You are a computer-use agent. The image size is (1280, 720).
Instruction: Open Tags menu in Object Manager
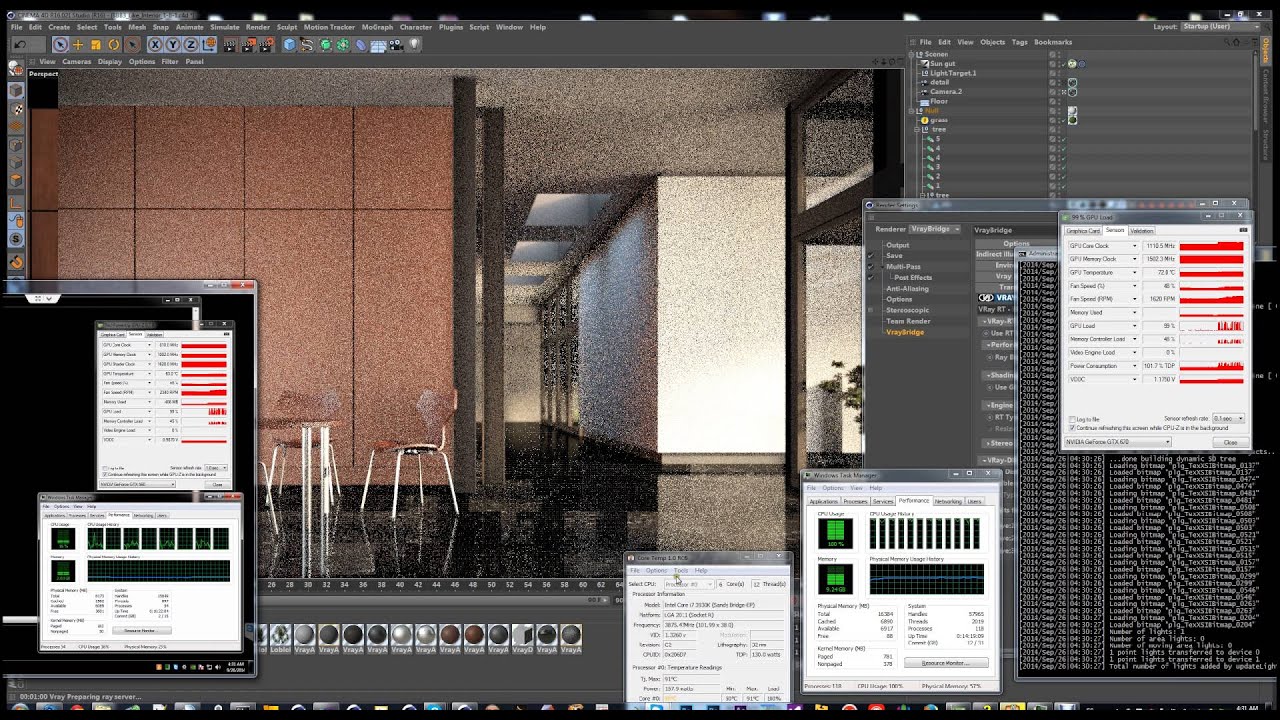(1019, 42)
